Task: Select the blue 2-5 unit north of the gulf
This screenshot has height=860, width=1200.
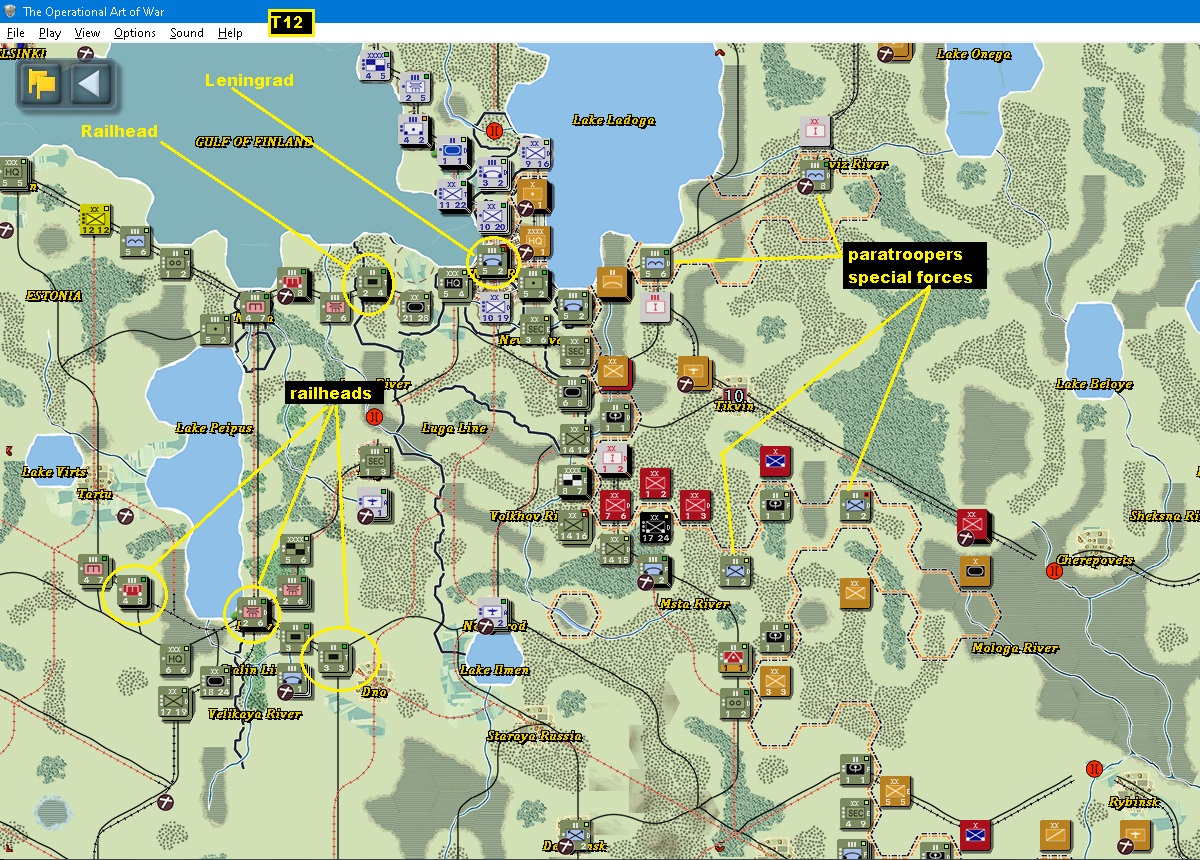Action: [x=414, y=88]
